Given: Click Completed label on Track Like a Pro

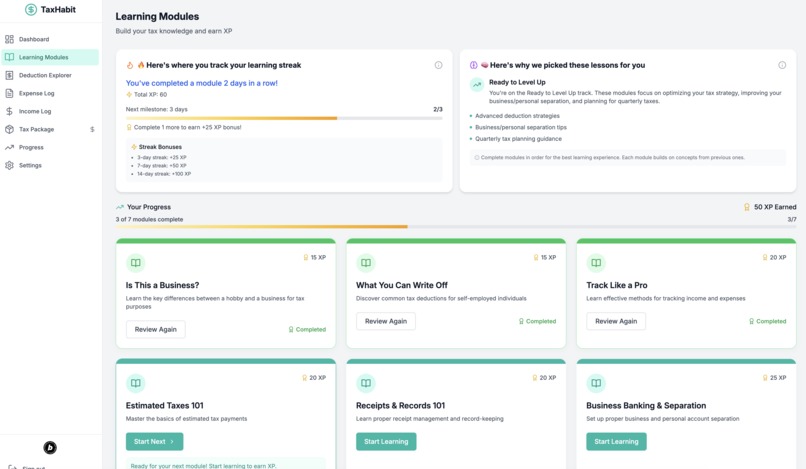Looking at the screenshot, I should tap(767, 321).
